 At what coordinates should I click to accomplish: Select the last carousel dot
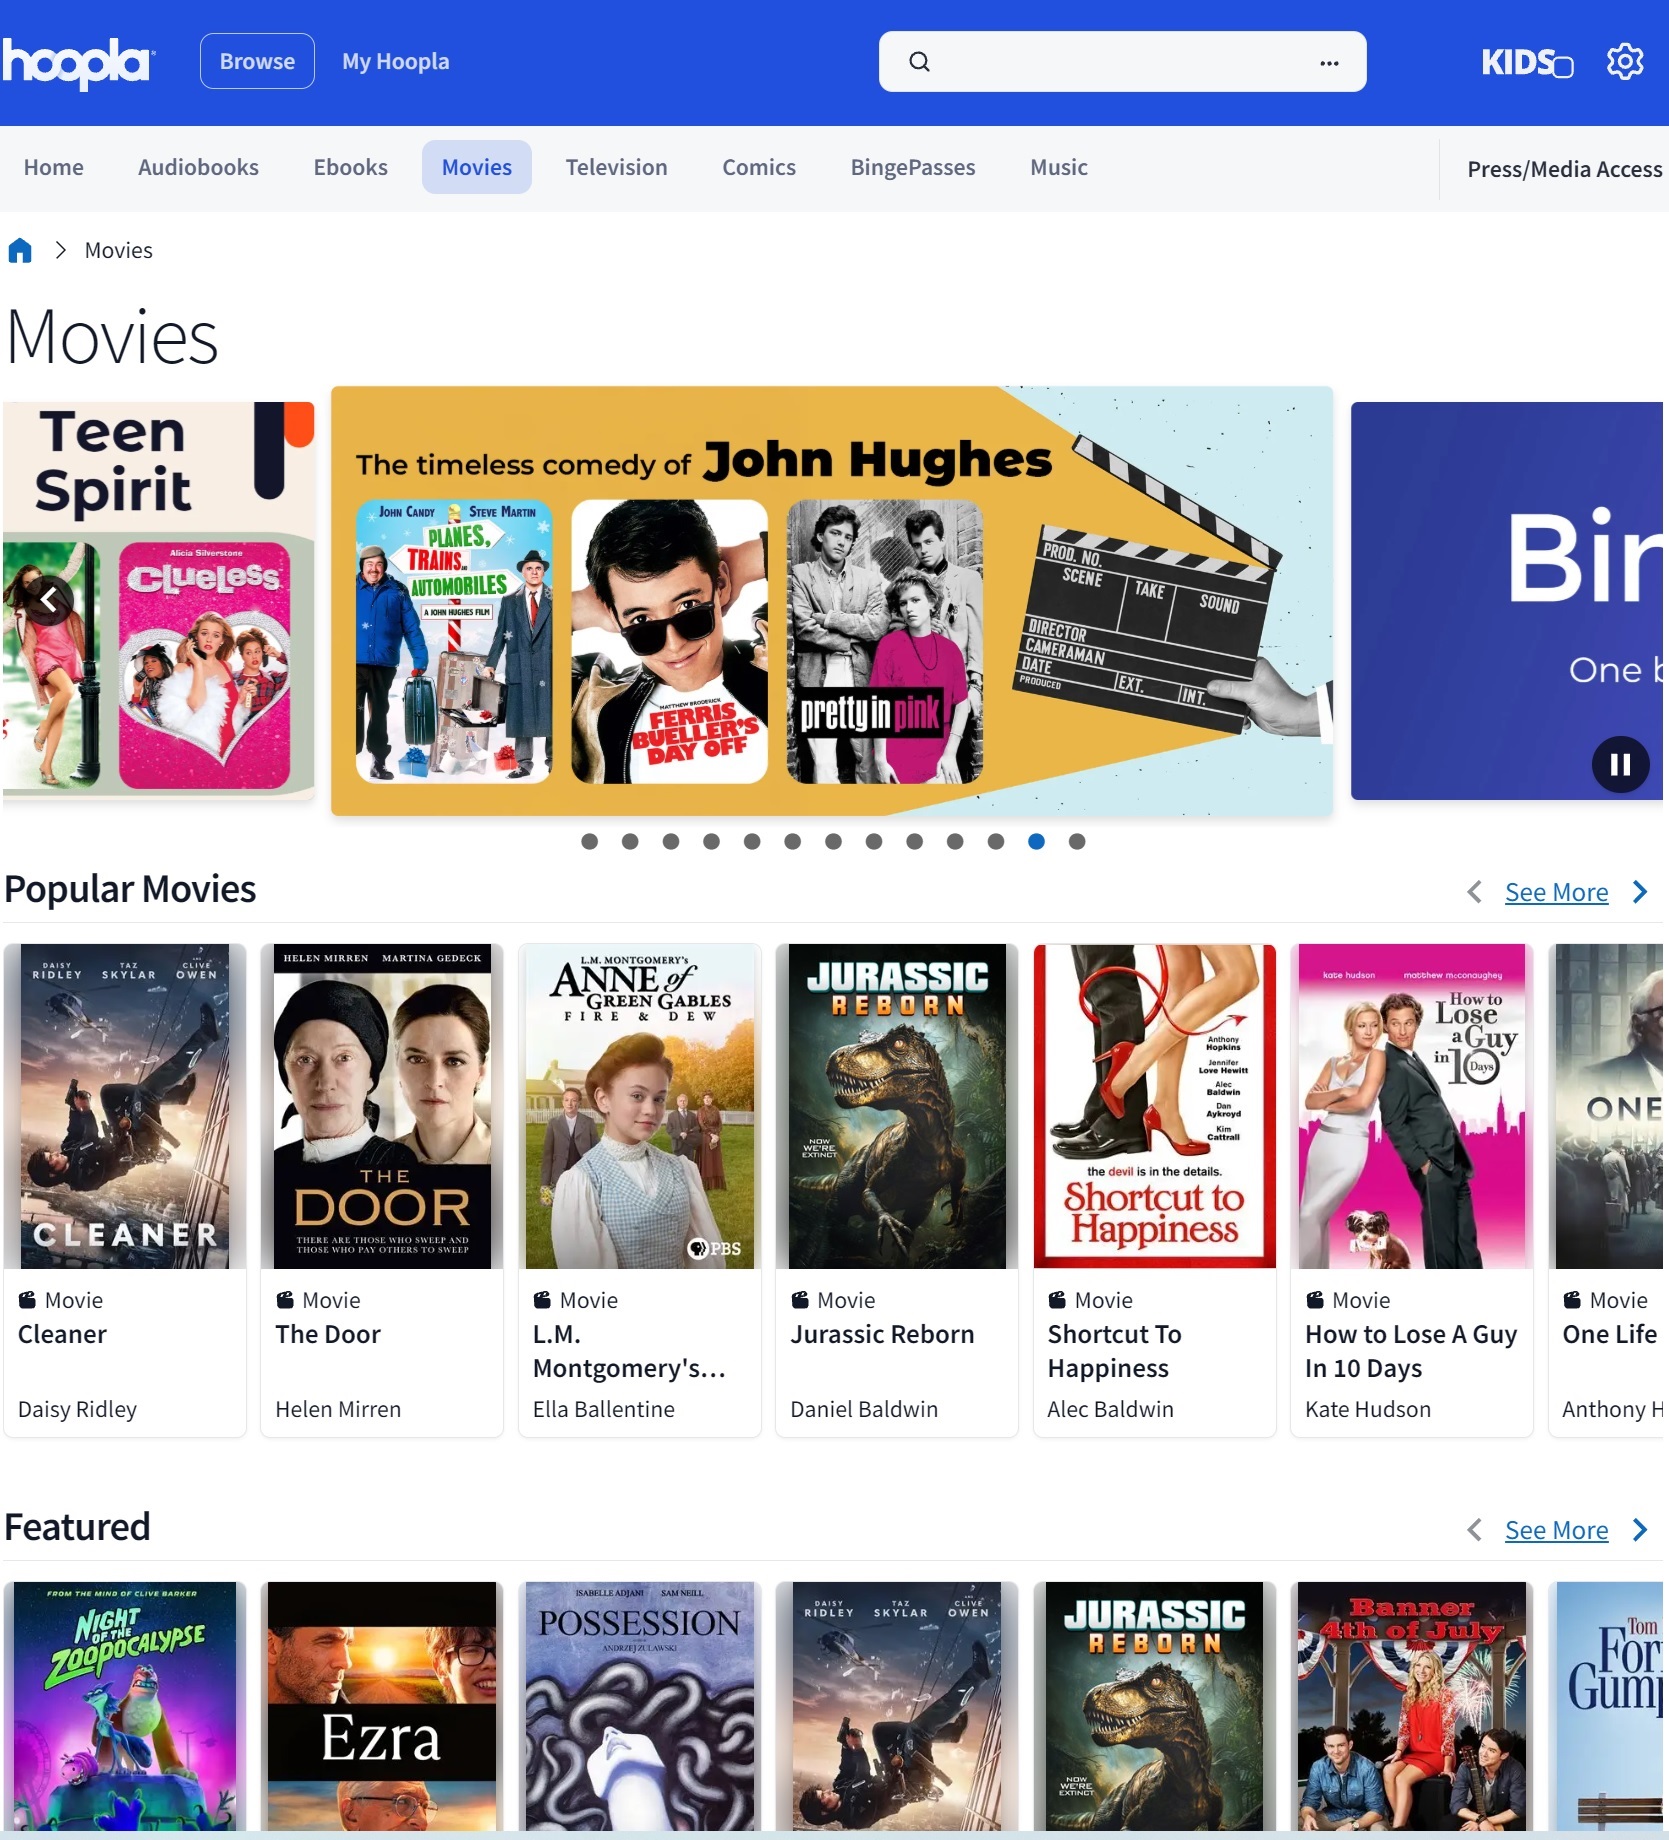pos(1077,842)
